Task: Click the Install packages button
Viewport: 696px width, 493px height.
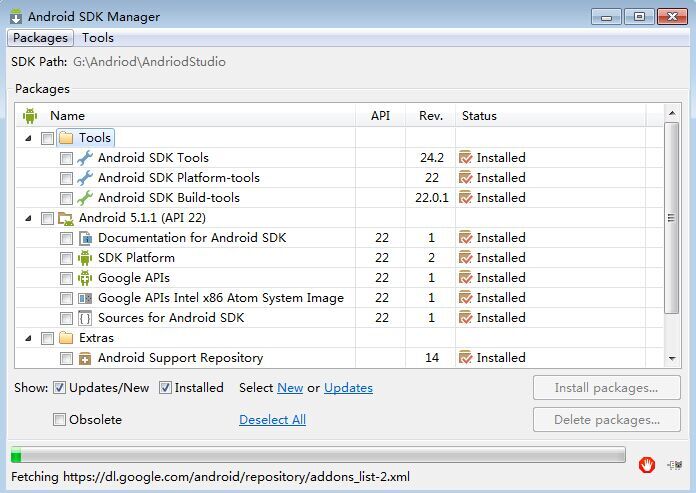Action: point(606,388)
